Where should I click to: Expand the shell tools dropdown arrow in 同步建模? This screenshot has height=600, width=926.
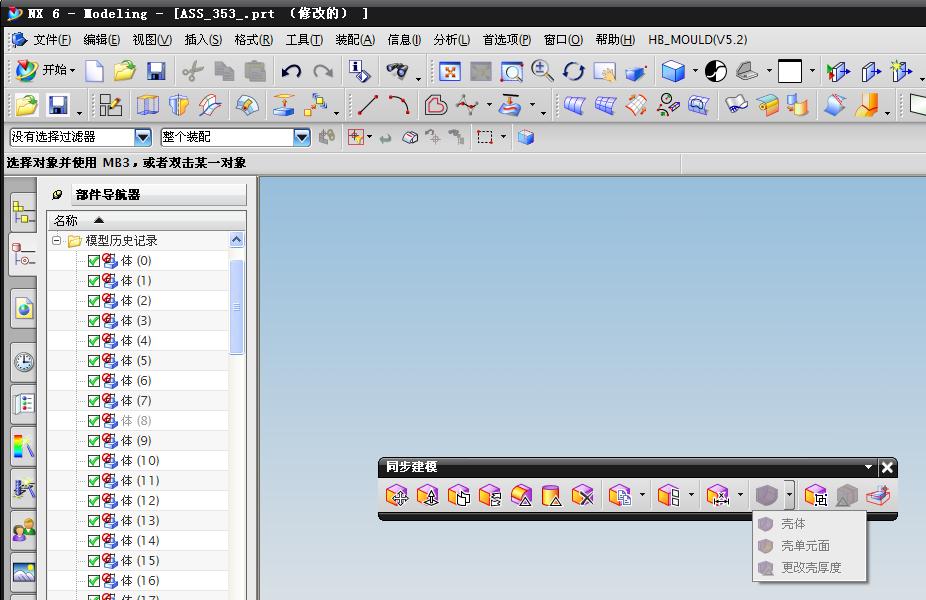(790, 495)
